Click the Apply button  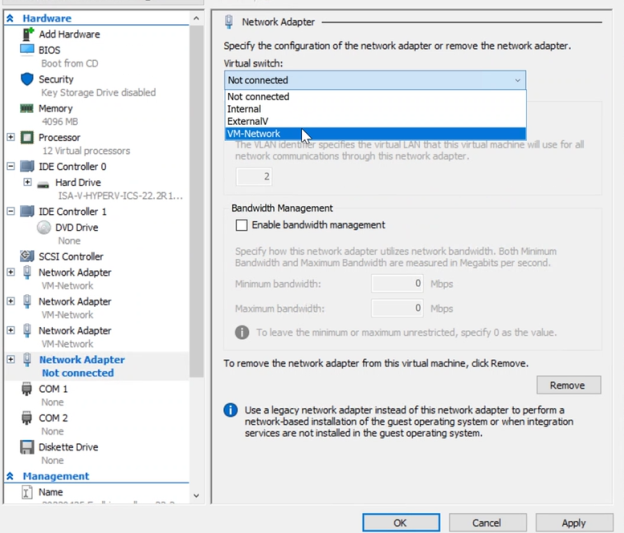tap(574, 523)
